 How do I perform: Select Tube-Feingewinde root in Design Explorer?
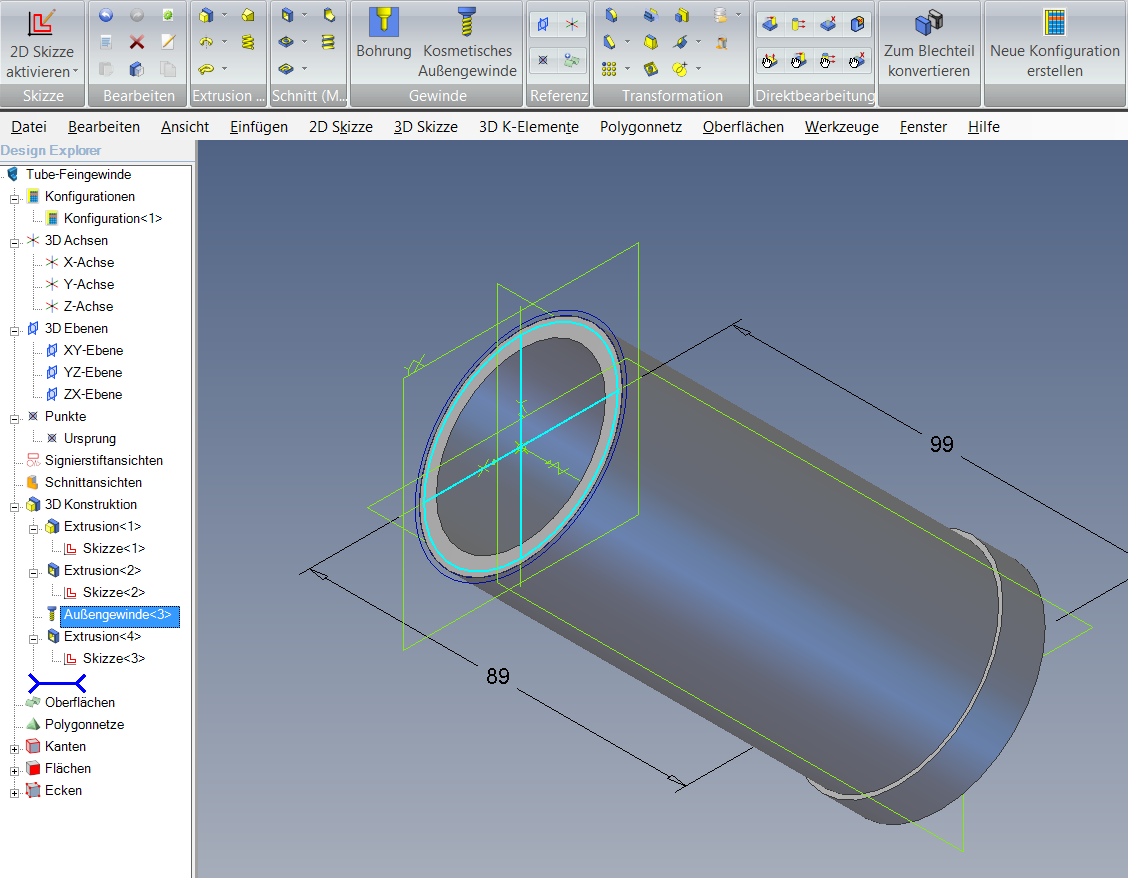(x=78, y=174)
